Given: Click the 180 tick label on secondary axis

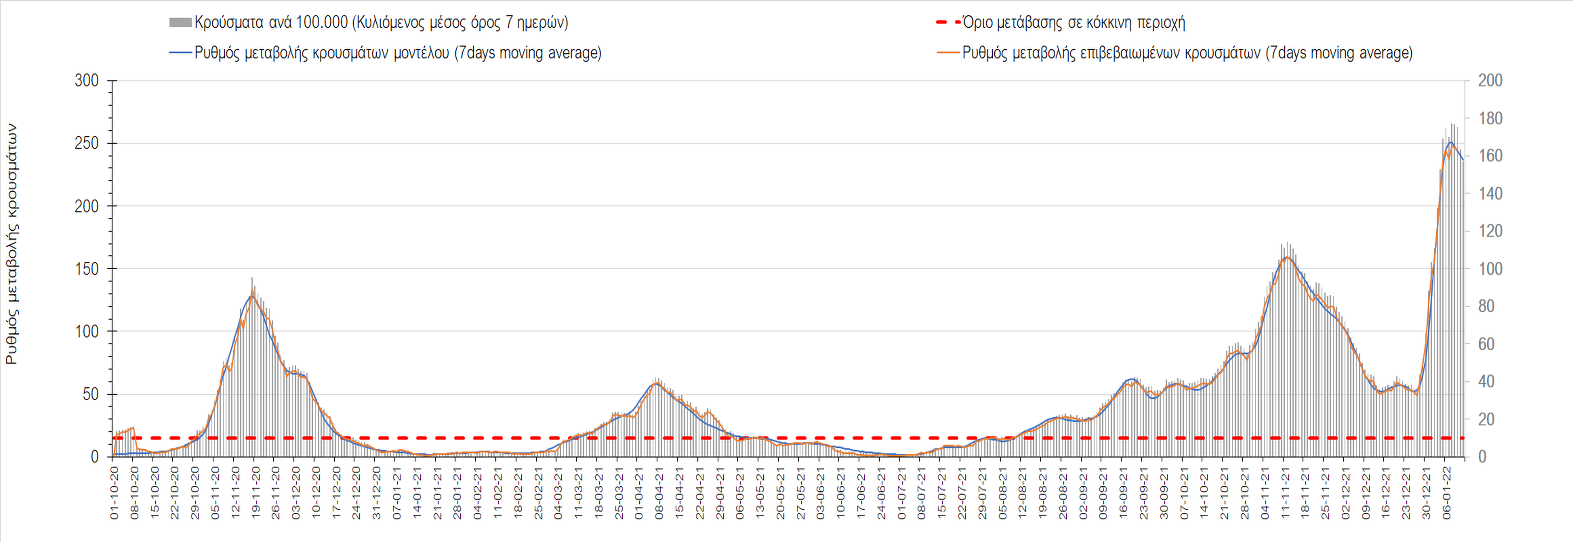Looking at the screenshot, I should [1490, 119].
